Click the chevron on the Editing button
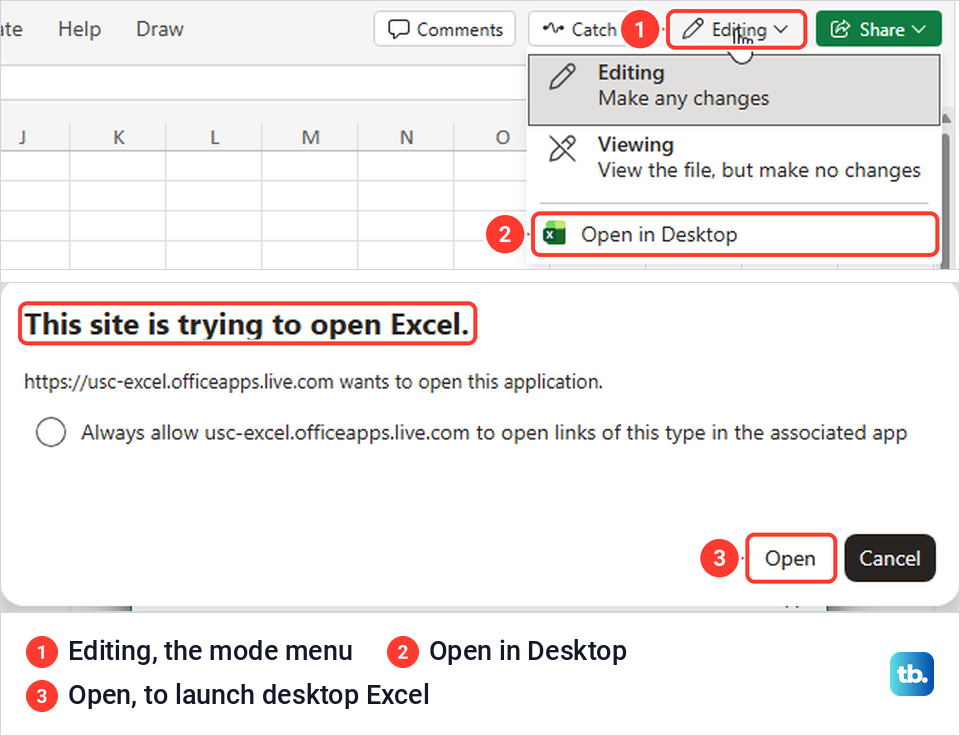Viewport: 960px width, 736px height. click(x=781, y=29)
